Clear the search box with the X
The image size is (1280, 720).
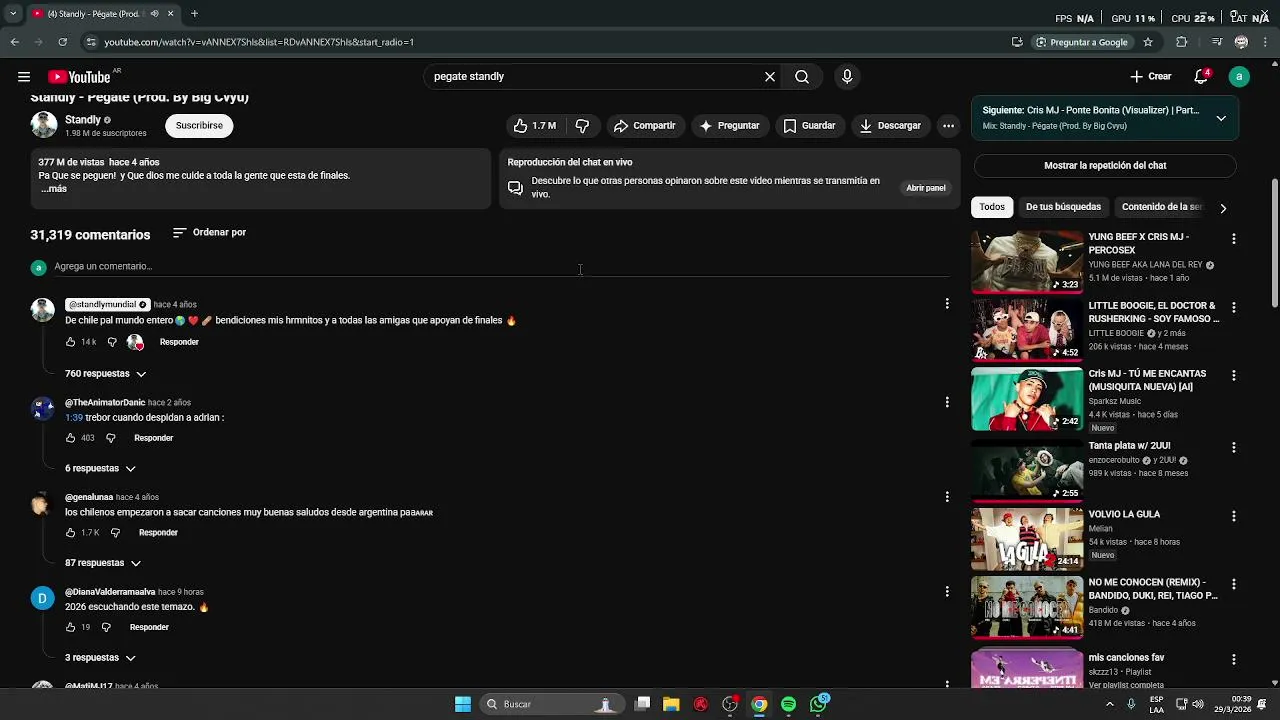click(770, 77)
